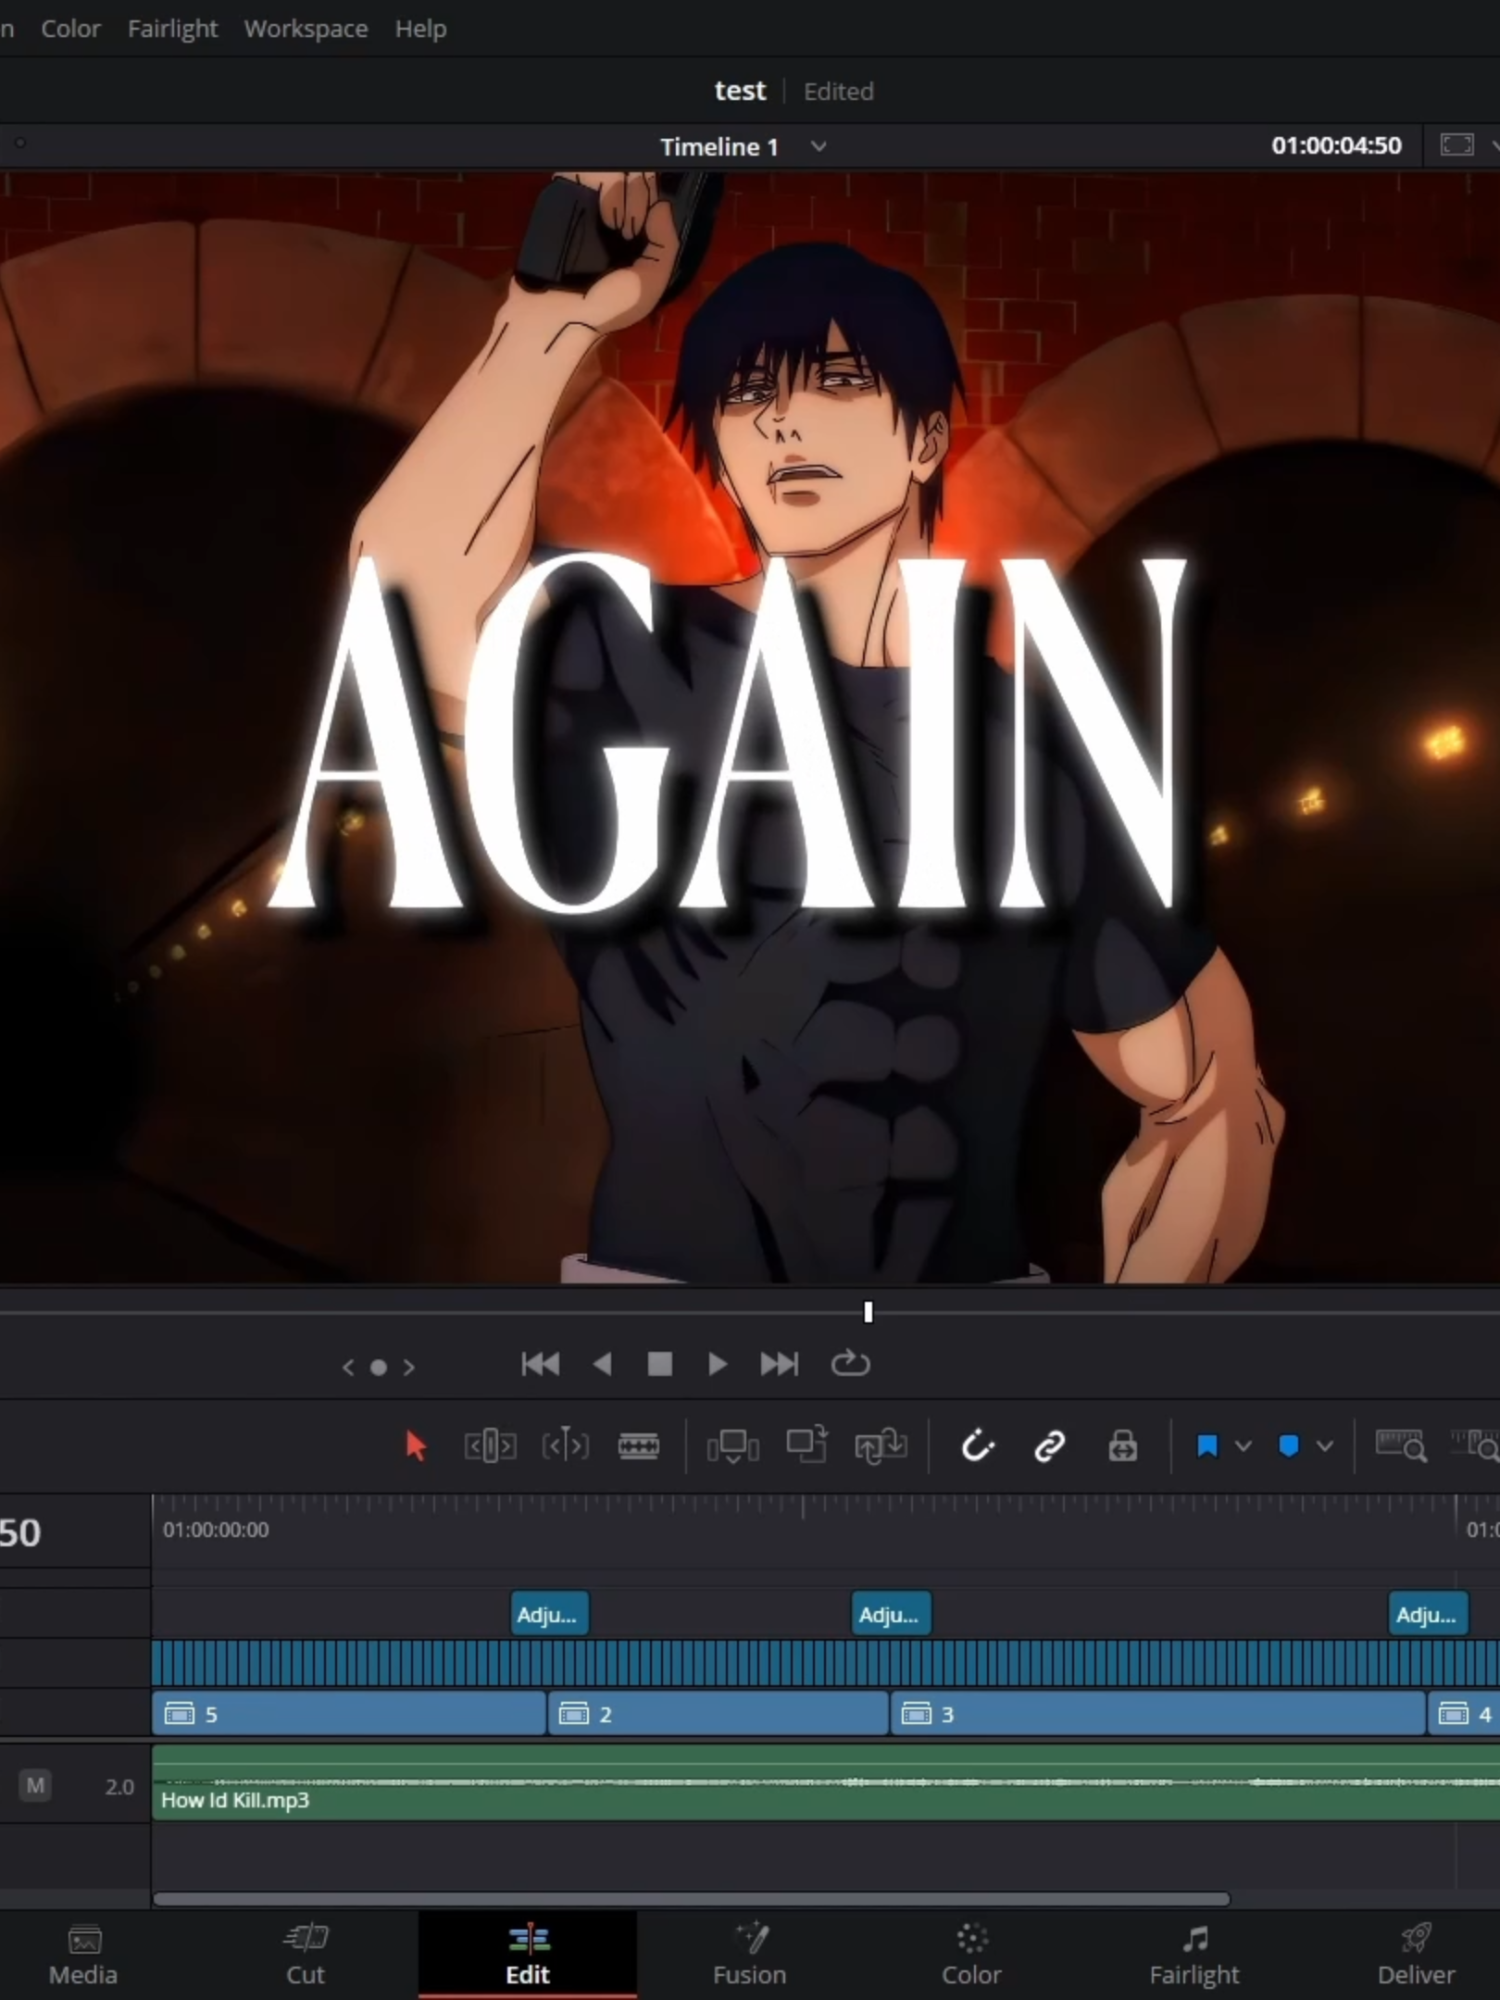Mute audio track with M button

pos(36,1785)
